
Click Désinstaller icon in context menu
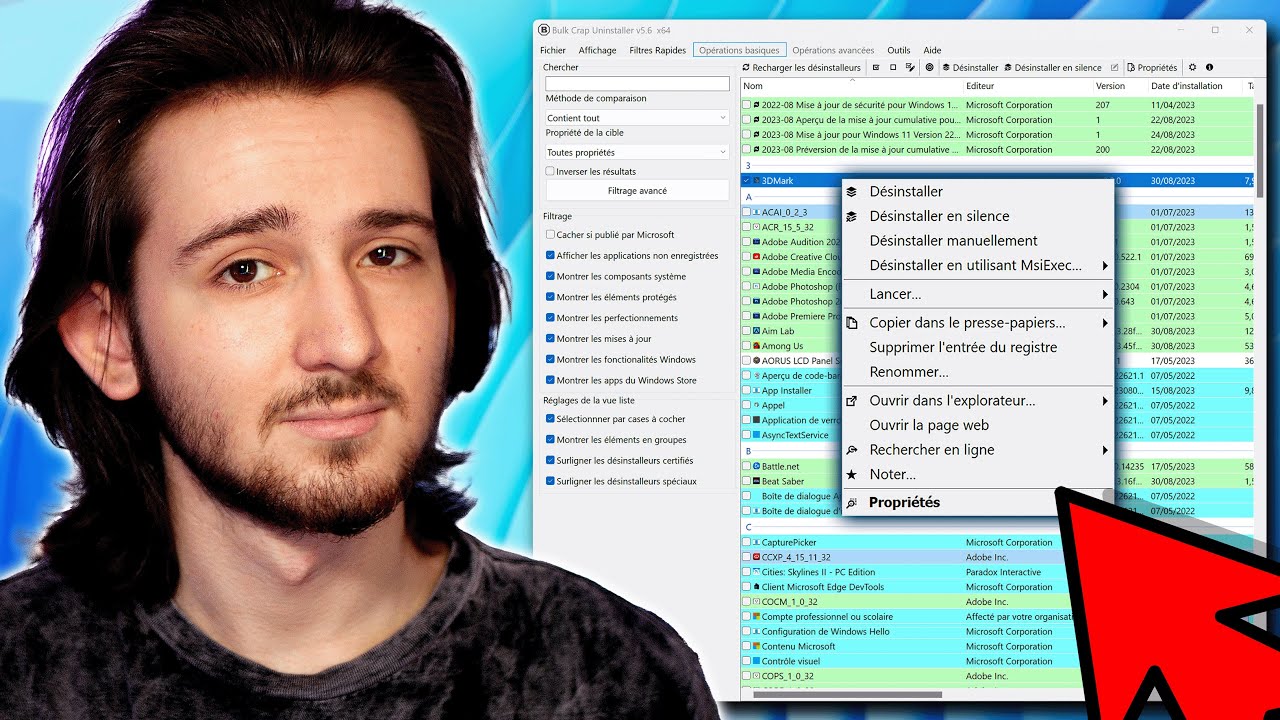point(852,191)
